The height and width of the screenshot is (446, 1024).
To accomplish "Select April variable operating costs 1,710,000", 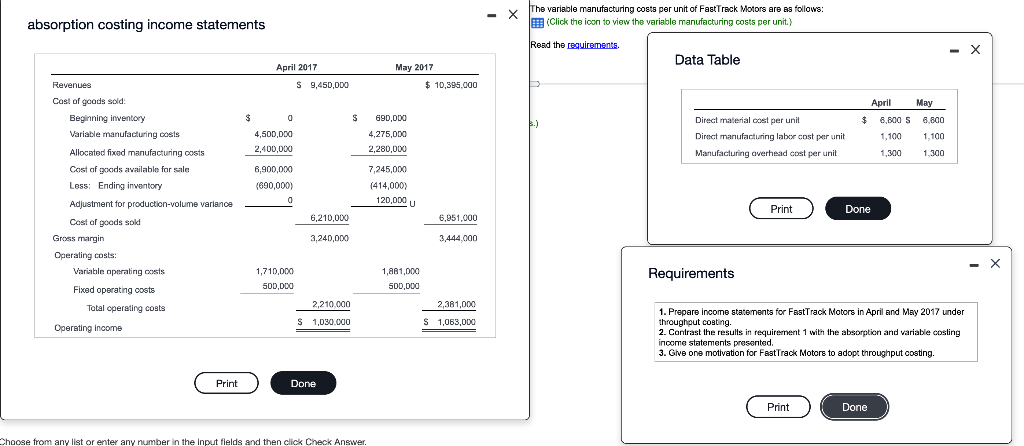I will tap(274, 270).
